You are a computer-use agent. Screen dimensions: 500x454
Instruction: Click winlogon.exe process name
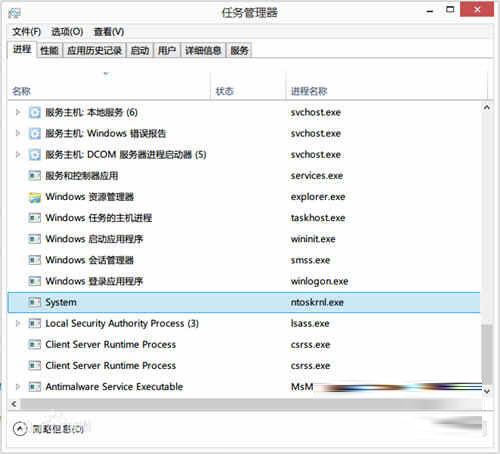(319, 281)
